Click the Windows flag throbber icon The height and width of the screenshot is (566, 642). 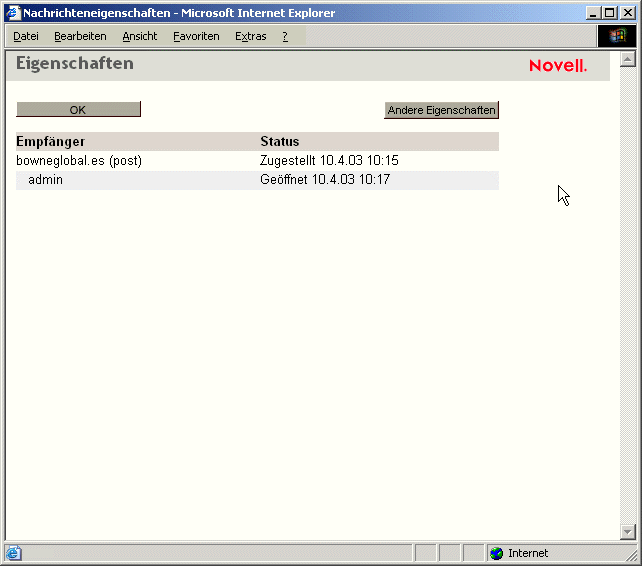click(x=617, y=36)
